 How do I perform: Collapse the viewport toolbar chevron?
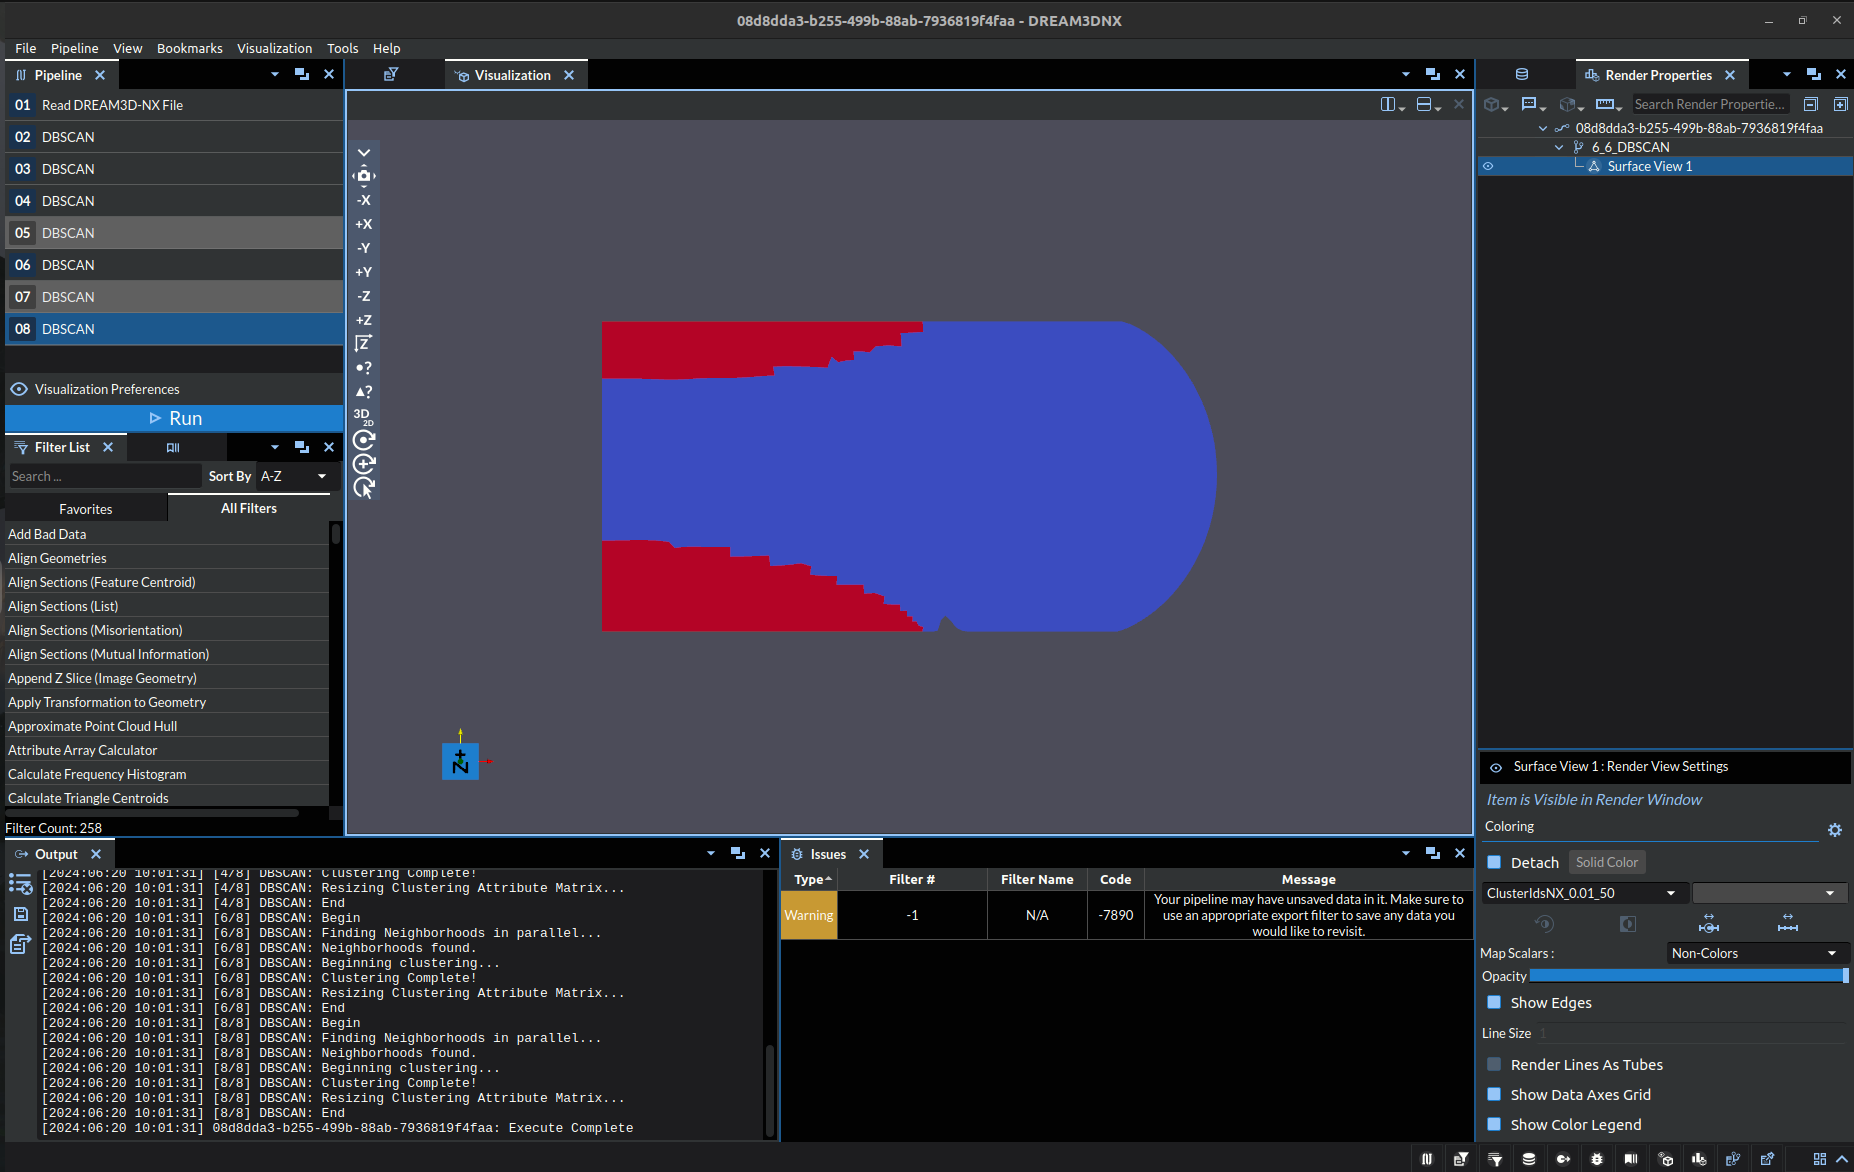[364, 153]
